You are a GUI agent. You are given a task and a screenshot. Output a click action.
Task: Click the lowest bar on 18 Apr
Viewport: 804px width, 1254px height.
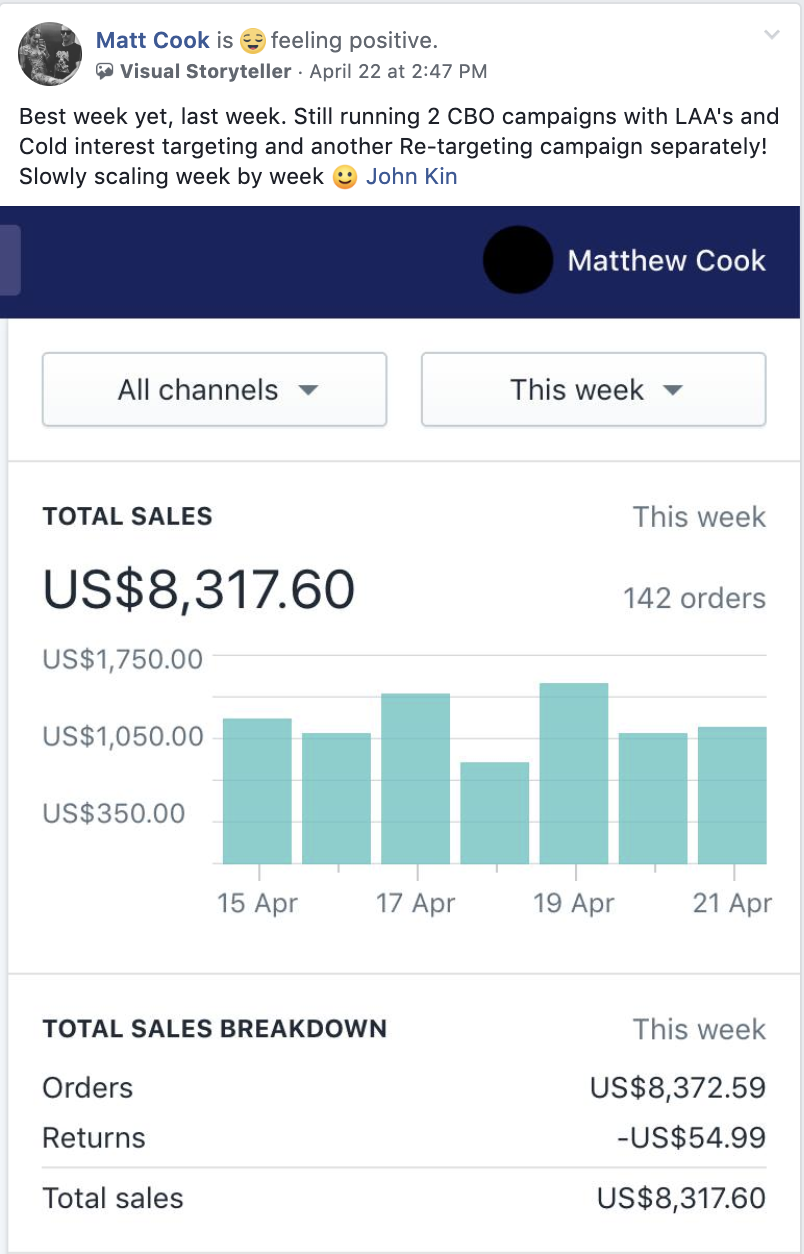494,812
